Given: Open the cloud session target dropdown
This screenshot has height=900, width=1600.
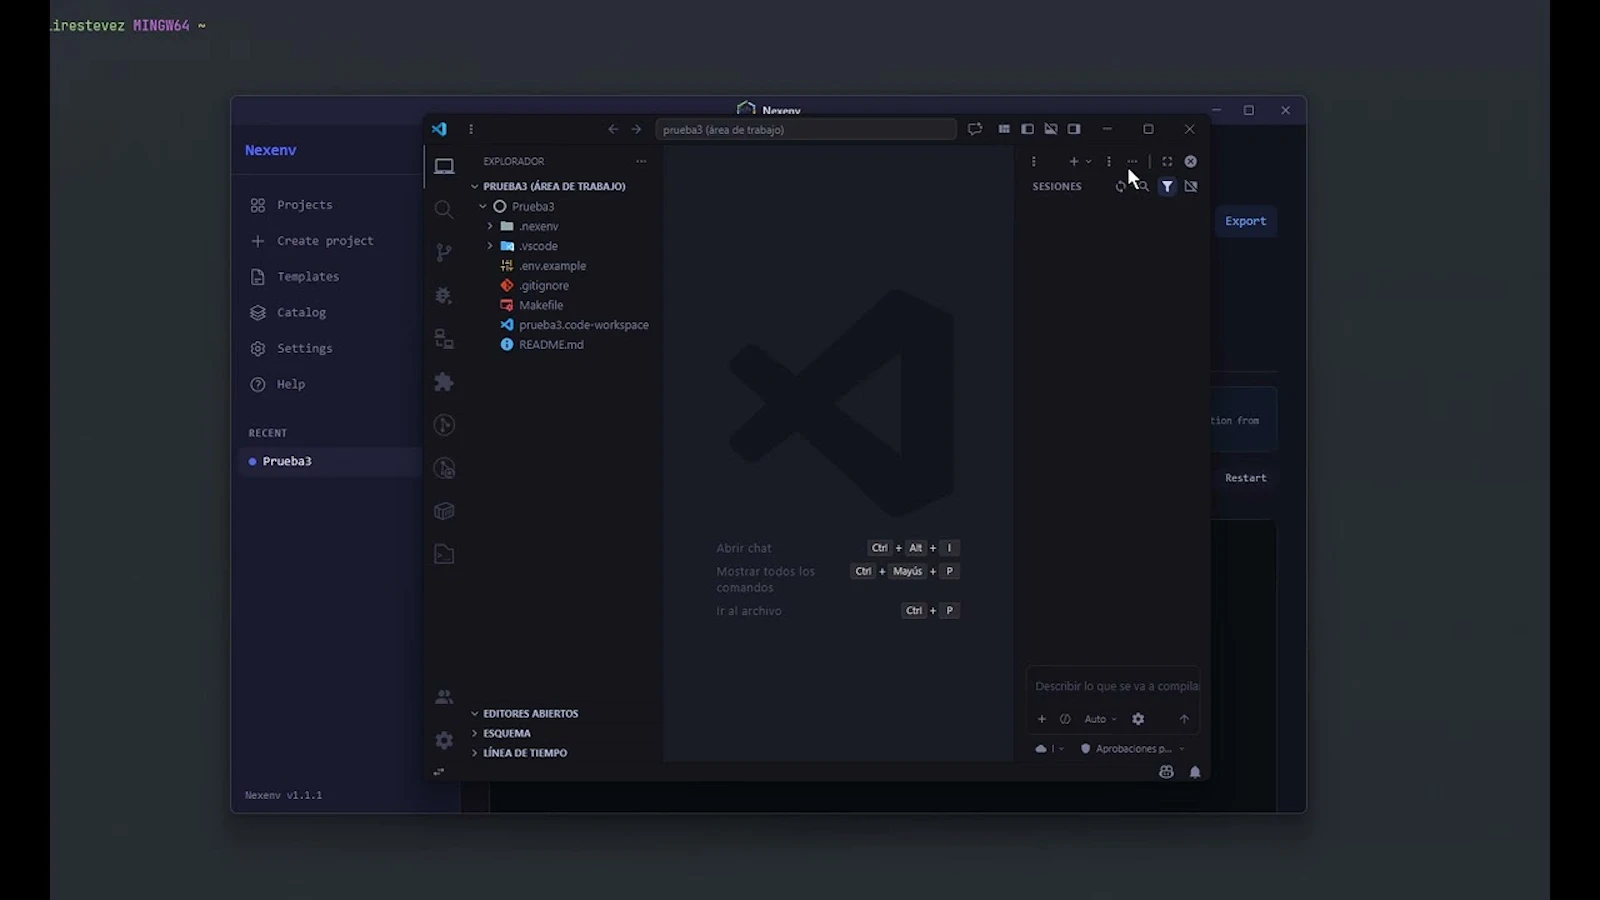Looking at the screenshot, I should pyautogui.click(x=1049, y=748).
